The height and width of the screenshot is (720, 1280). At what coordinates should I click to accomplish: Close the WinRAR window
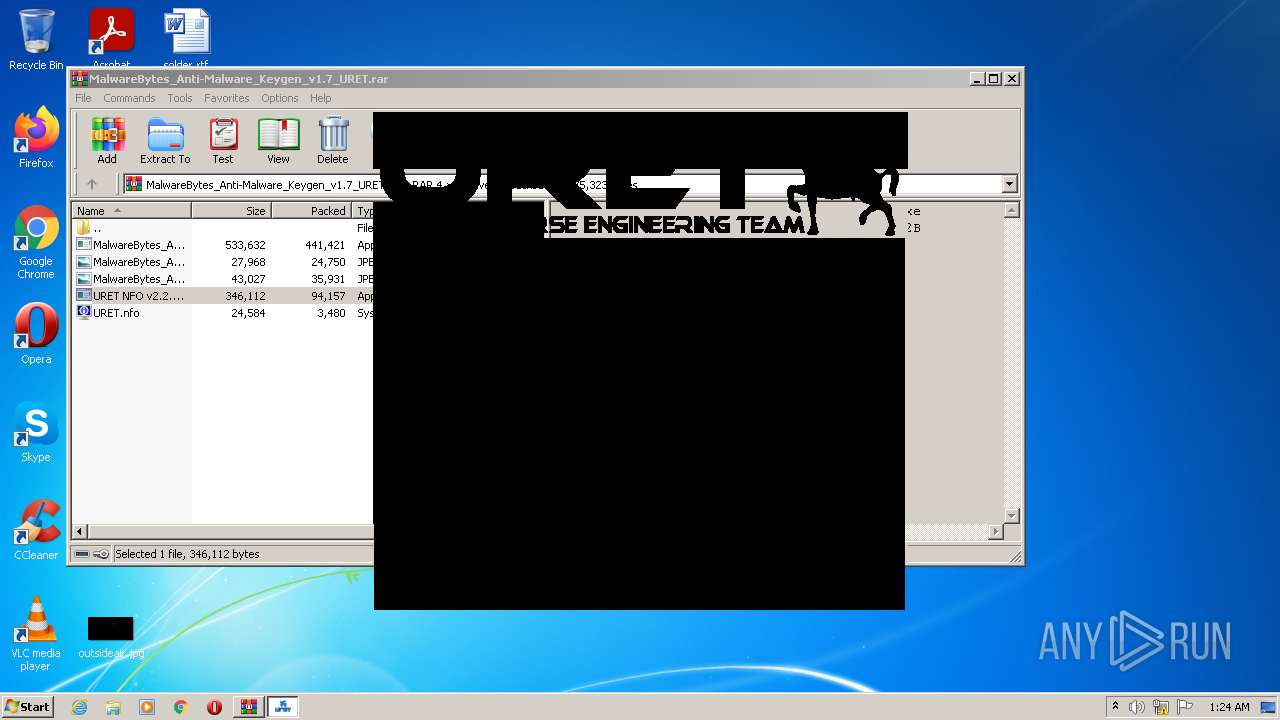pyautogui.click(x=1012, y=79)
